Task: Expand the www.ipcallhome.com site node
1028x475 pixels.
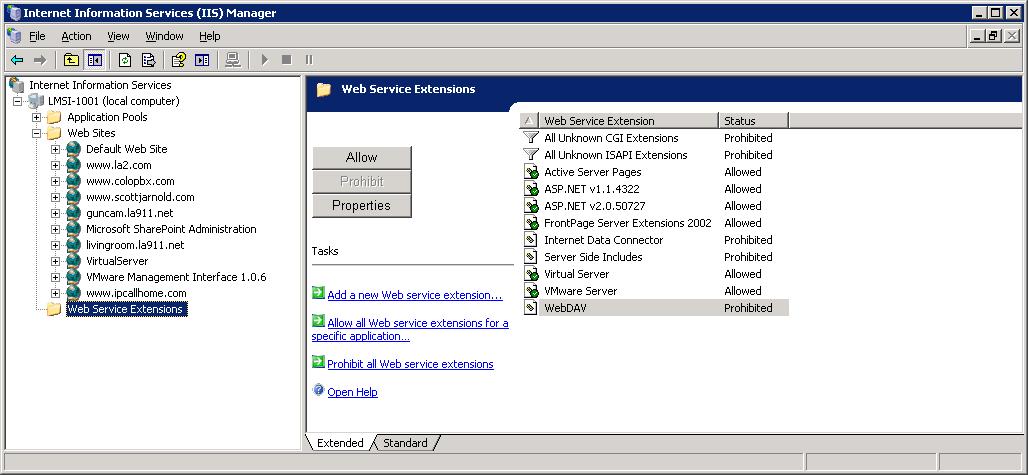Action: [55, 294]
